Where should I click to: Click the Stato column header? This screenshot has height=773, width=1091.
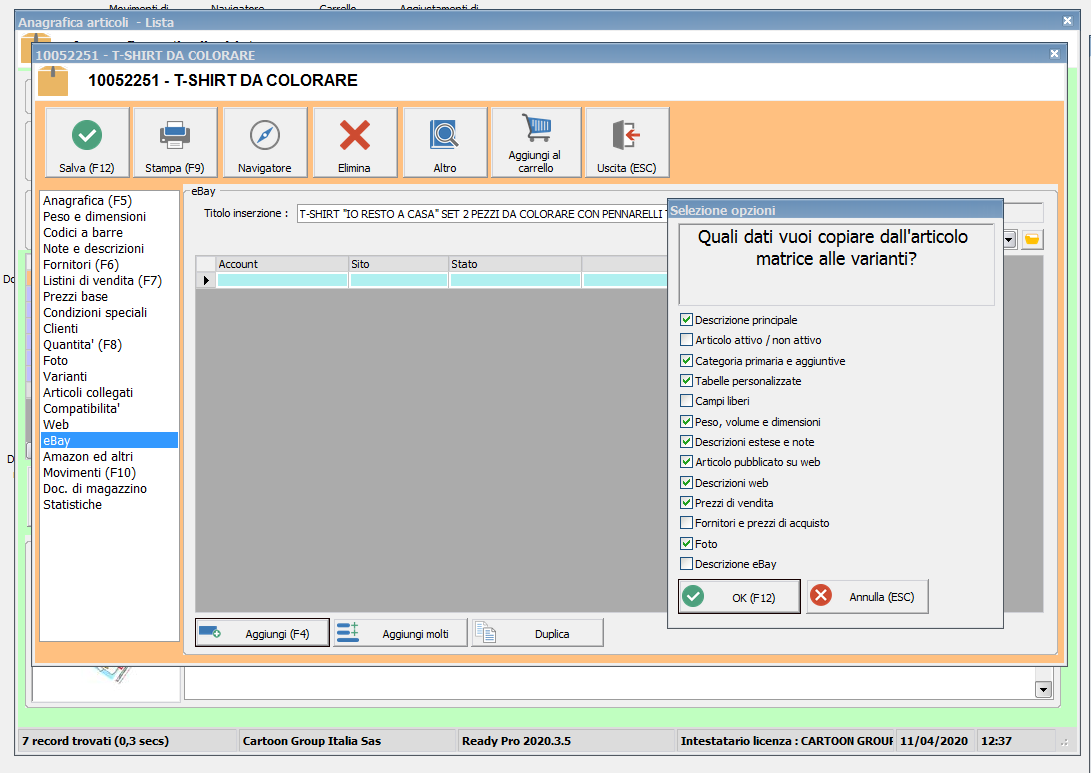tap(515, 264)
